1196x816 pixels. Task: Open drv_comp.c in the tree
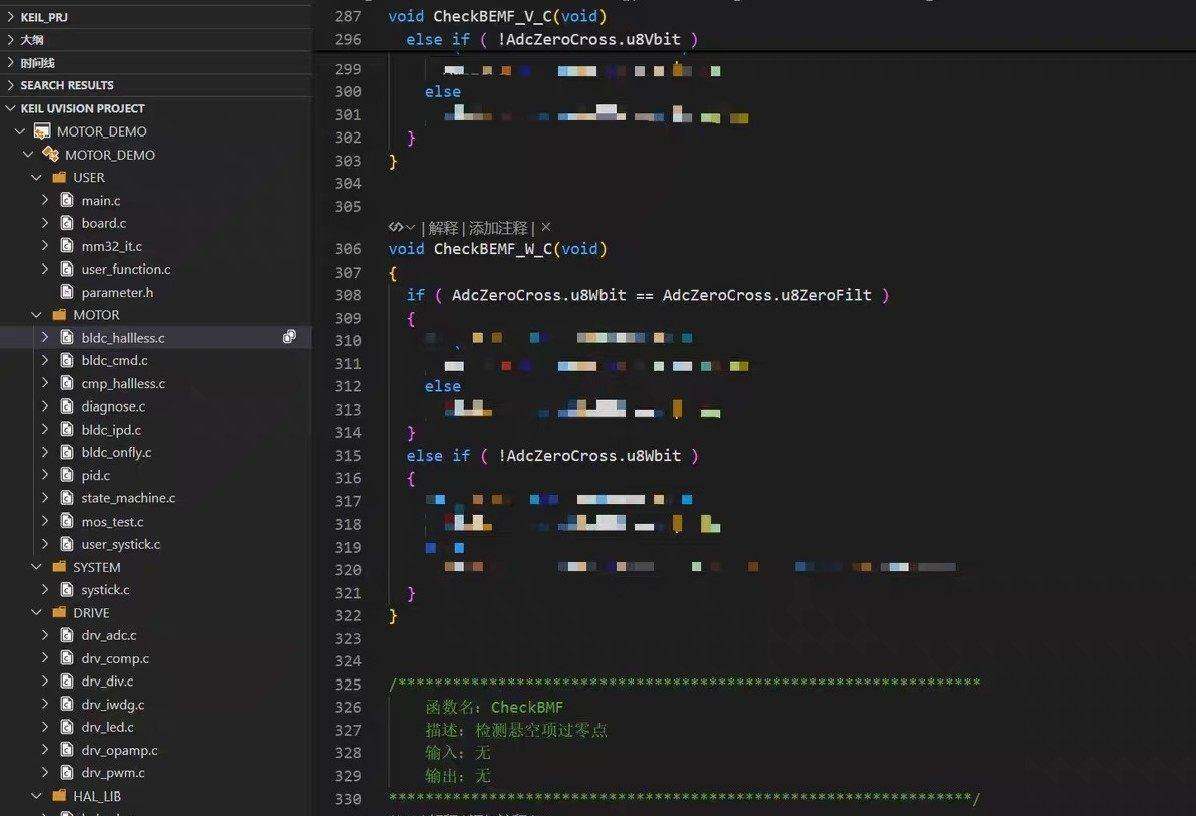(115, 658)
